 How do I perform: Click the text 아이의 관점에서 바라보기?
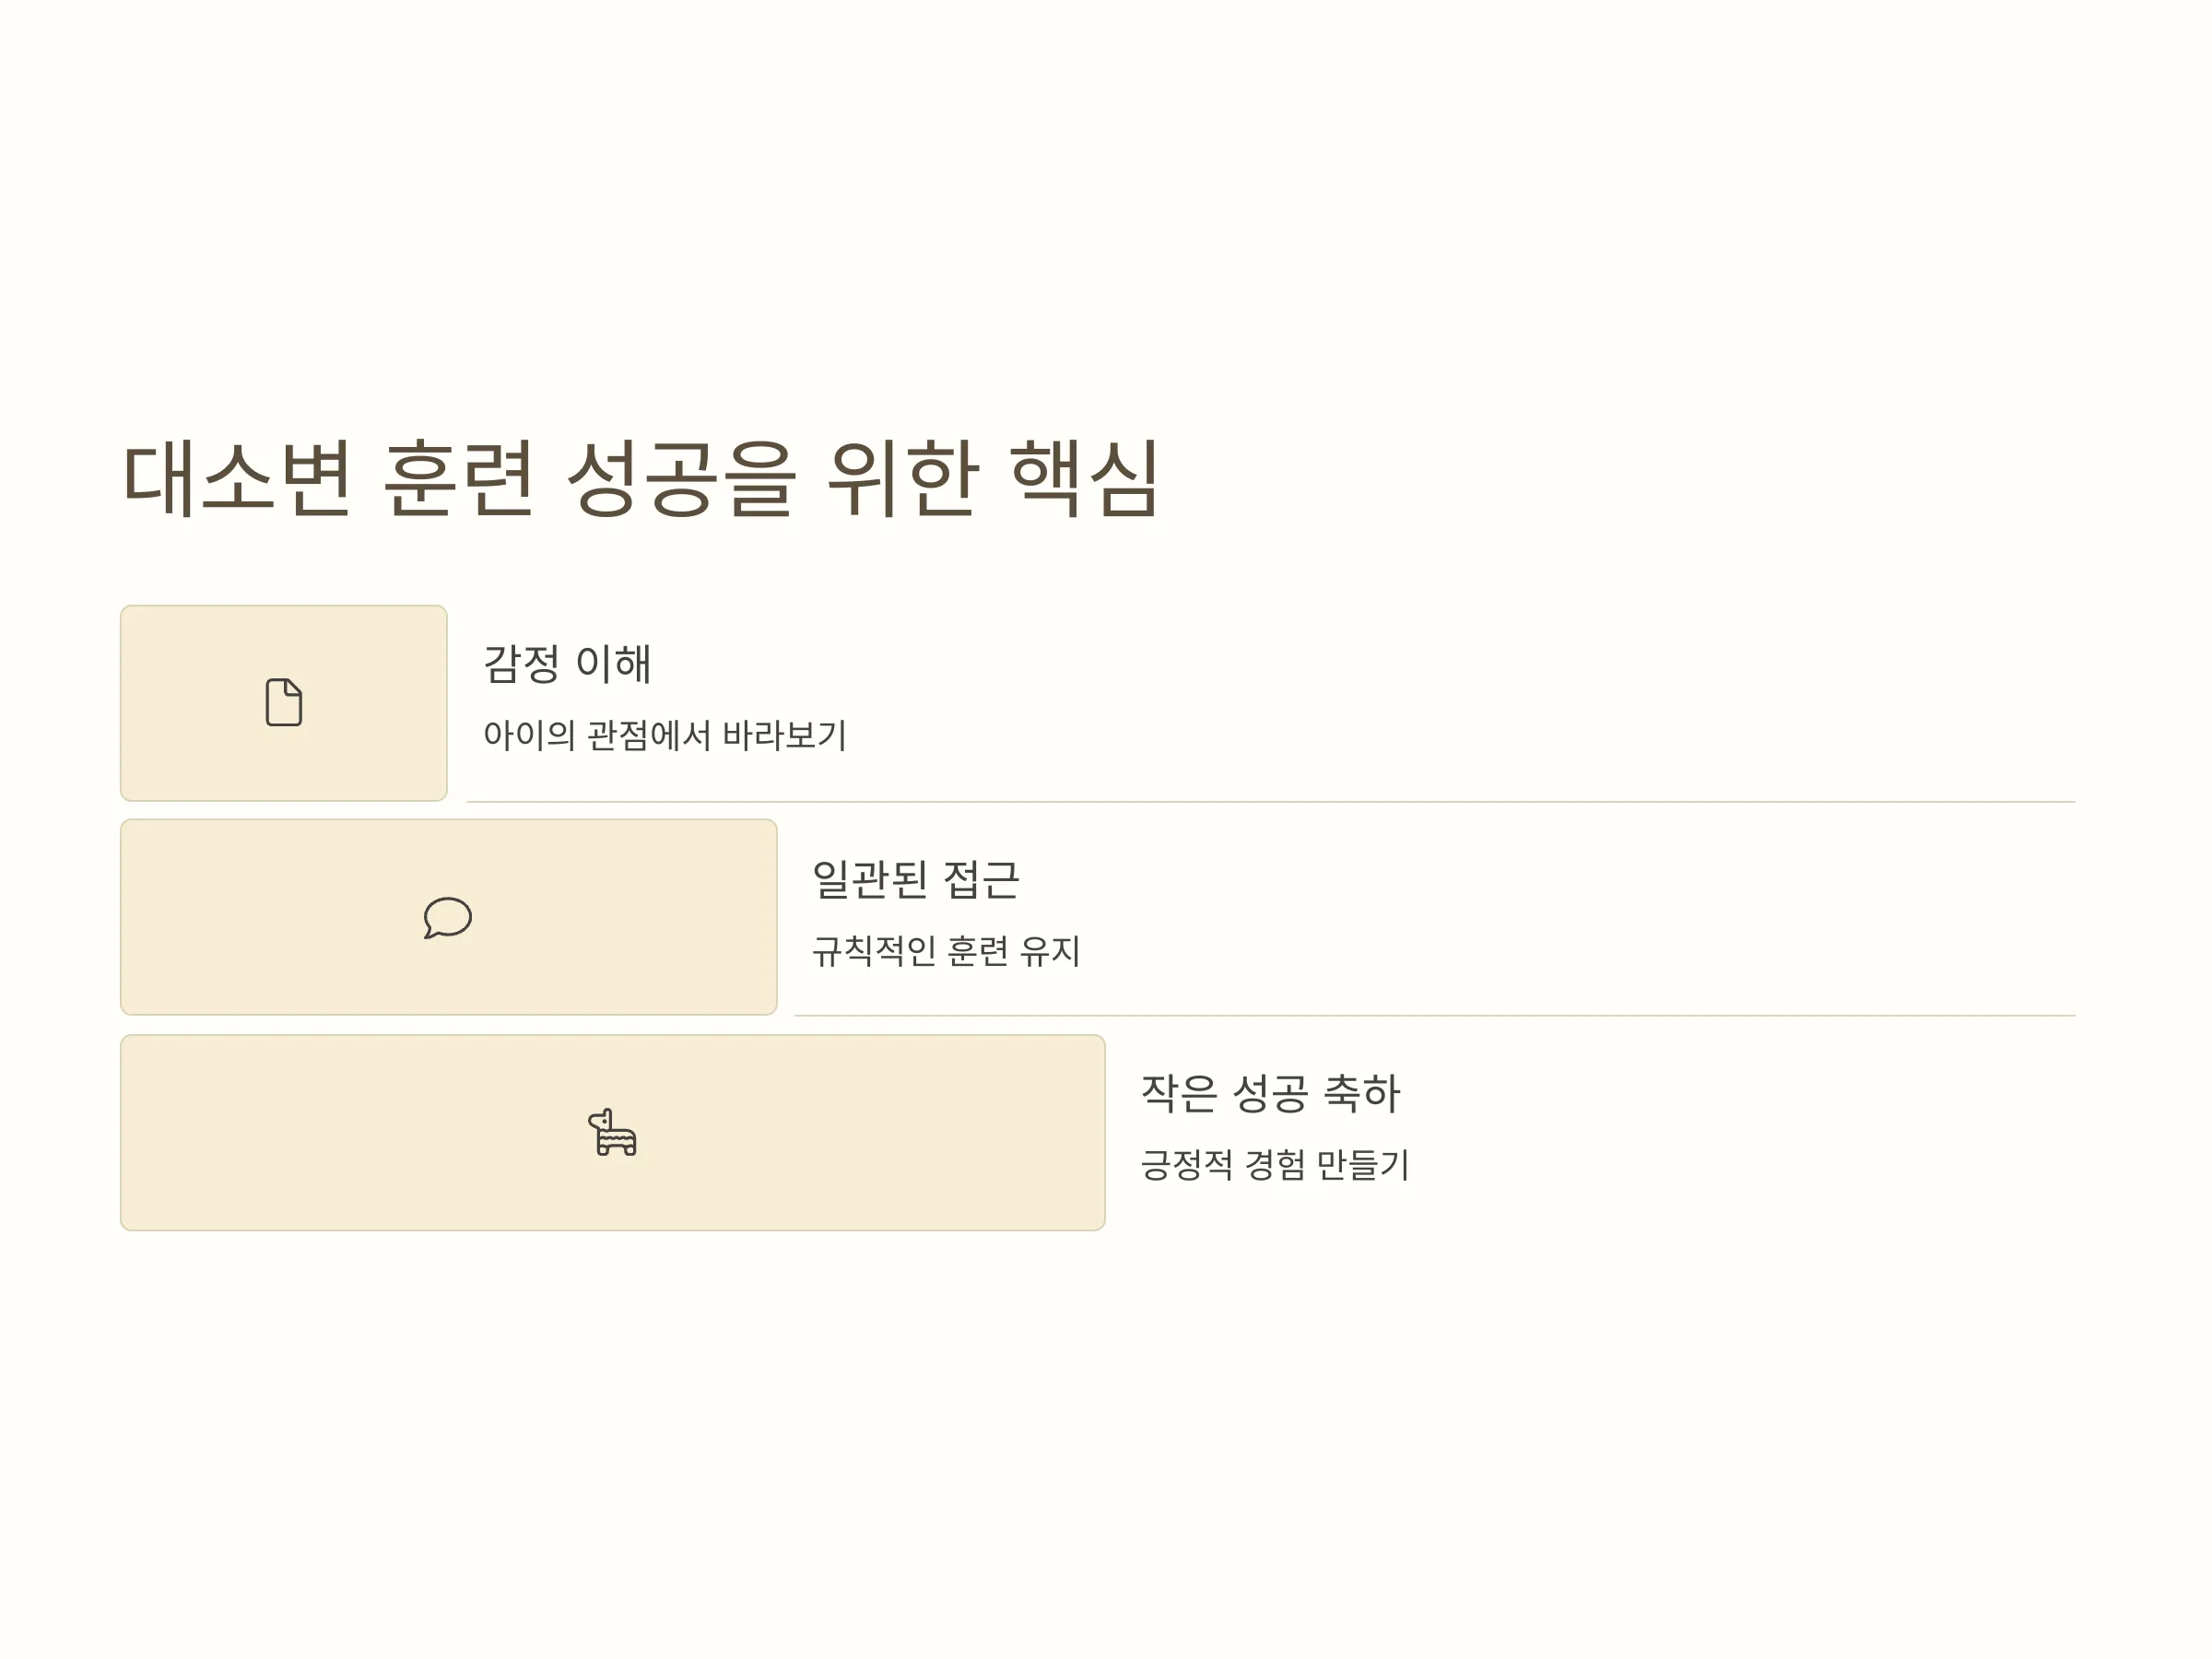click(x=665, y=735)
